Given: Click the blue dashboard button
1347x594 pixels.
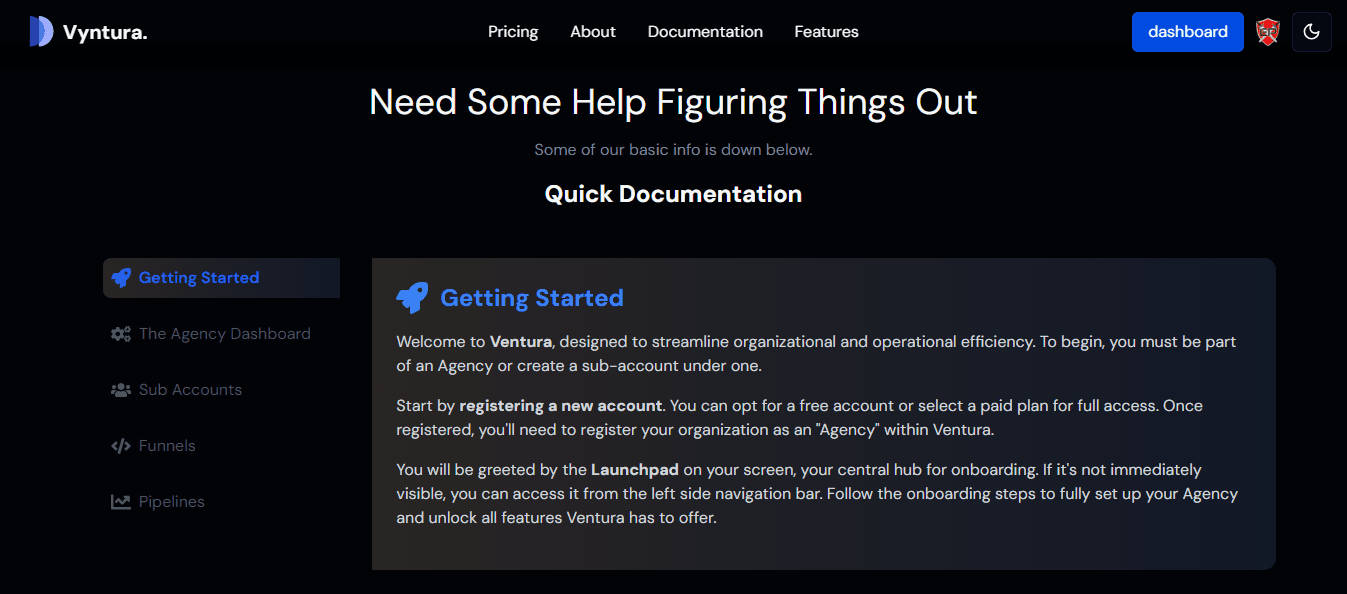Looking at the screenshot, I should pyautogui.click(x=1187, y=32).
